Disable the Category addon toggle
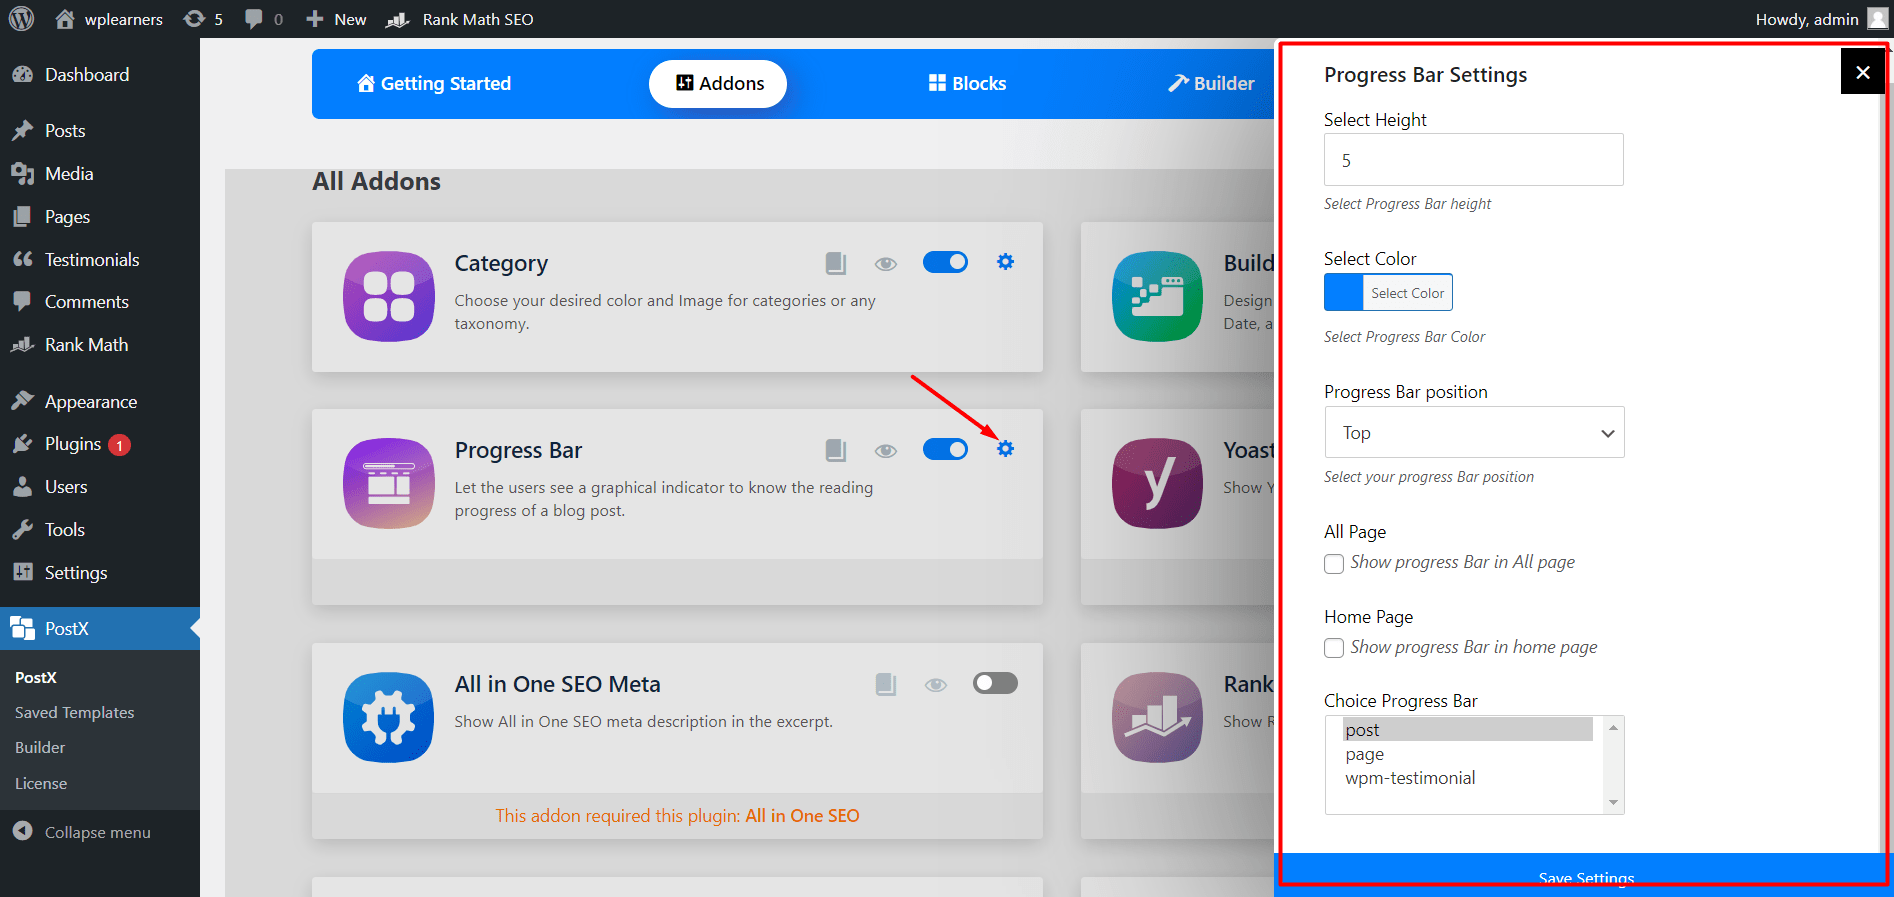The image size is (1894, 897). click(x=945, y=262)
